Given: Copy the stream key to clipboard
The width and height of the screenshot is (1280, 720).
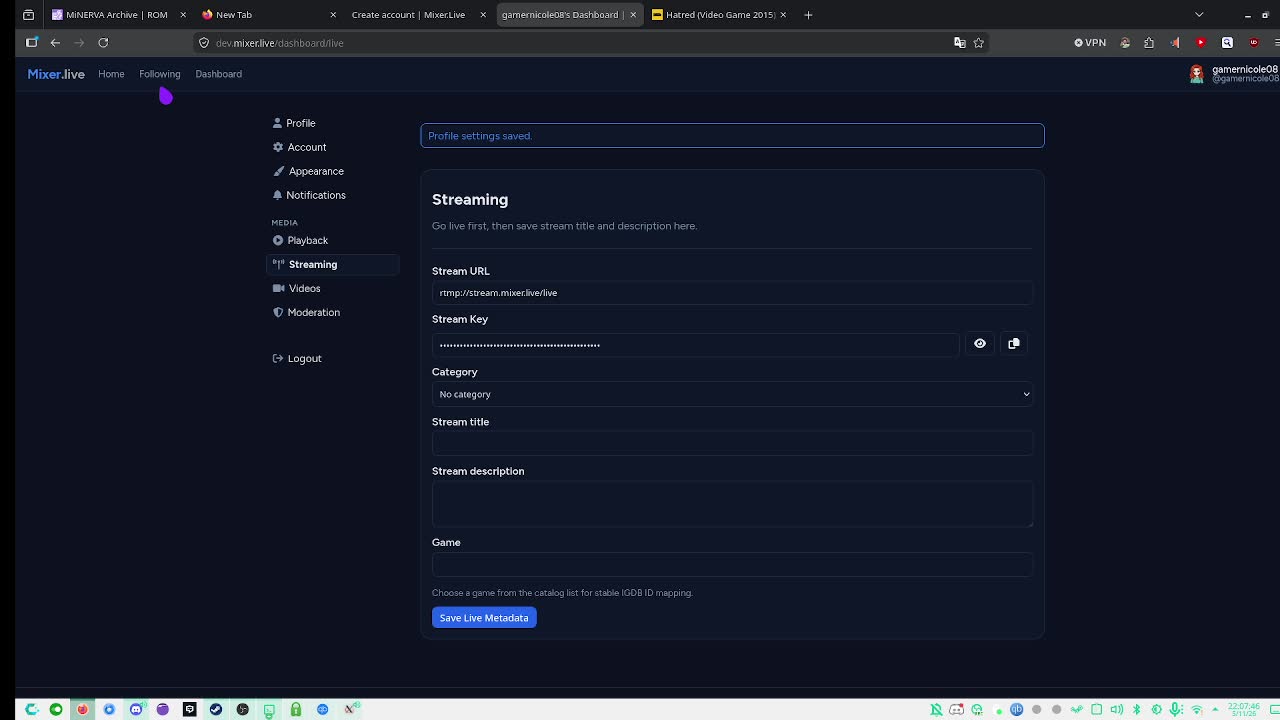Looking at the screenshot, I should pos(1014,343).
